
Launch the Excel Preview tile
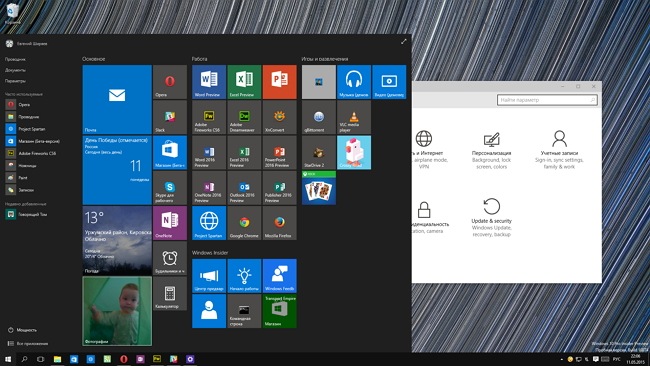[x=244, y=82]
